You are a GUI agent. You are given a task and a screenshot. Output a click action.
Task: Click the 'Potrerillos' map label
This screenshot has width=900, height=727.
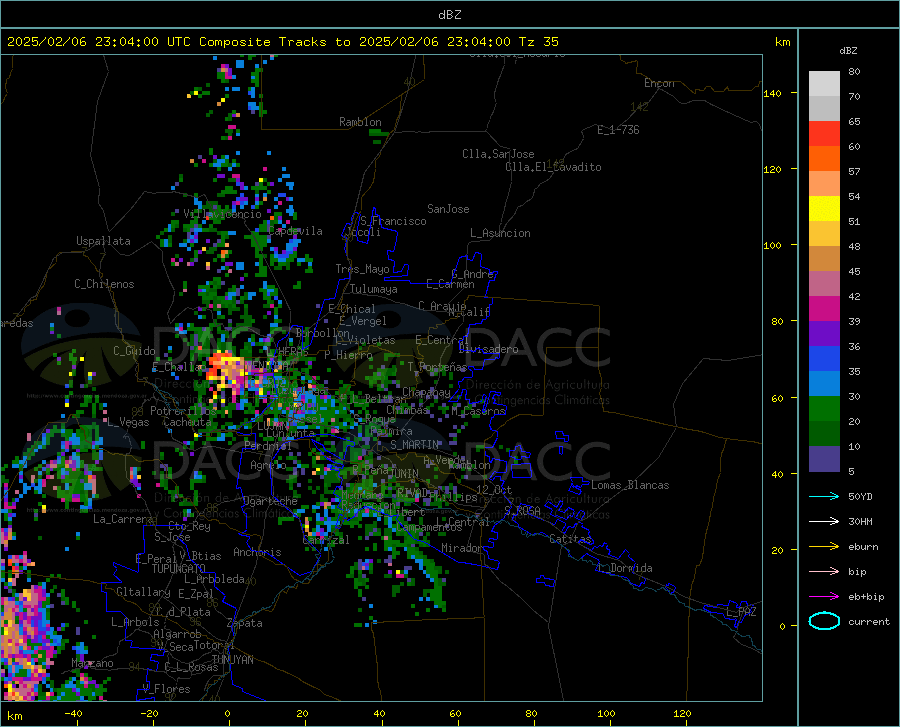click(x=183, y=411)
